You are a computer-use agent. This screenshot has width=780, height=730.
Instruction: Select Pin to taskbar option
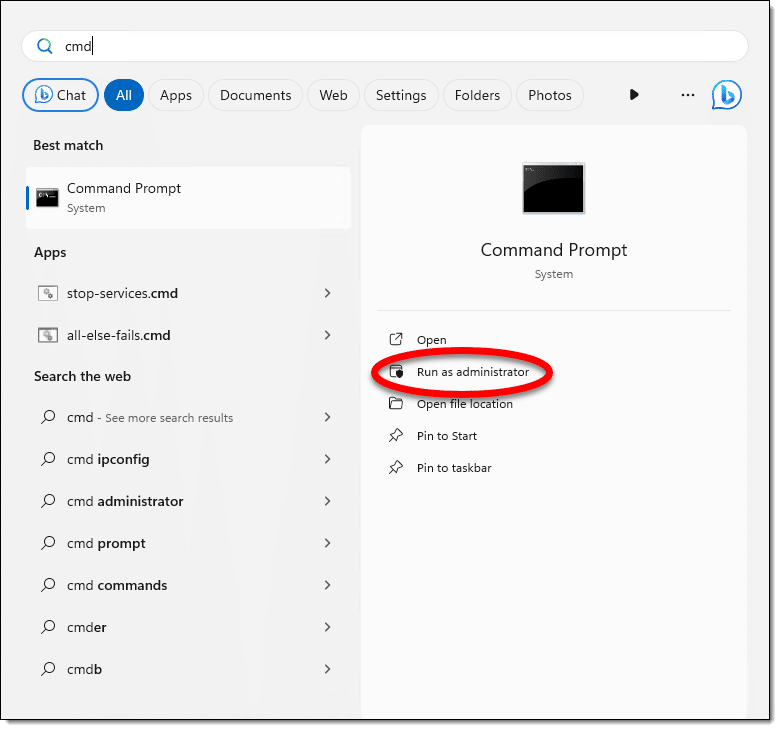(x=454, y=468)
